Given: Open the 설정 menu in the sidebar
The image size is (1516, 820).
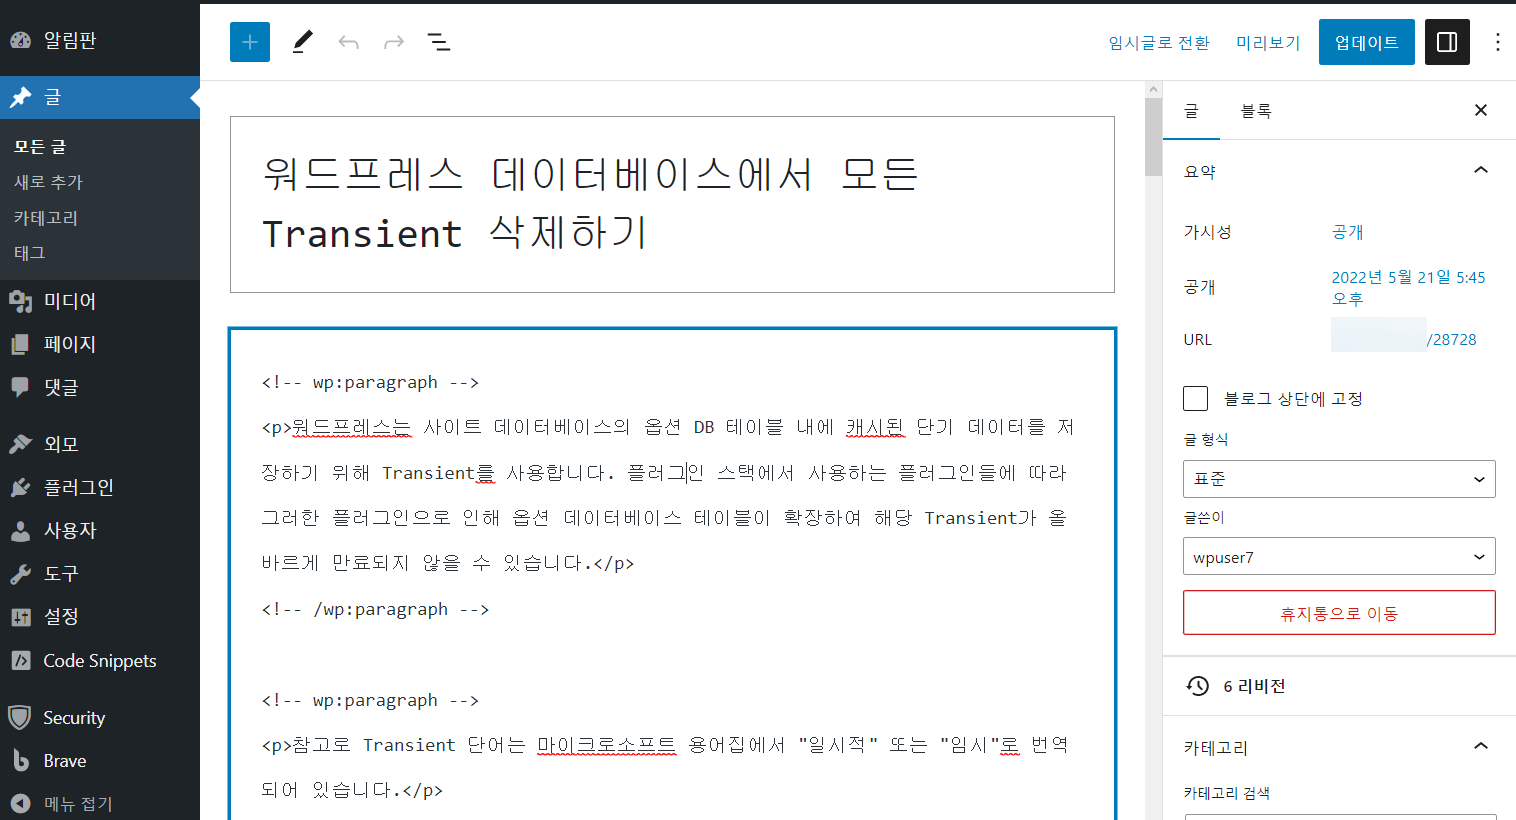Looking at the screenshot, I should (x=20, y=617).
